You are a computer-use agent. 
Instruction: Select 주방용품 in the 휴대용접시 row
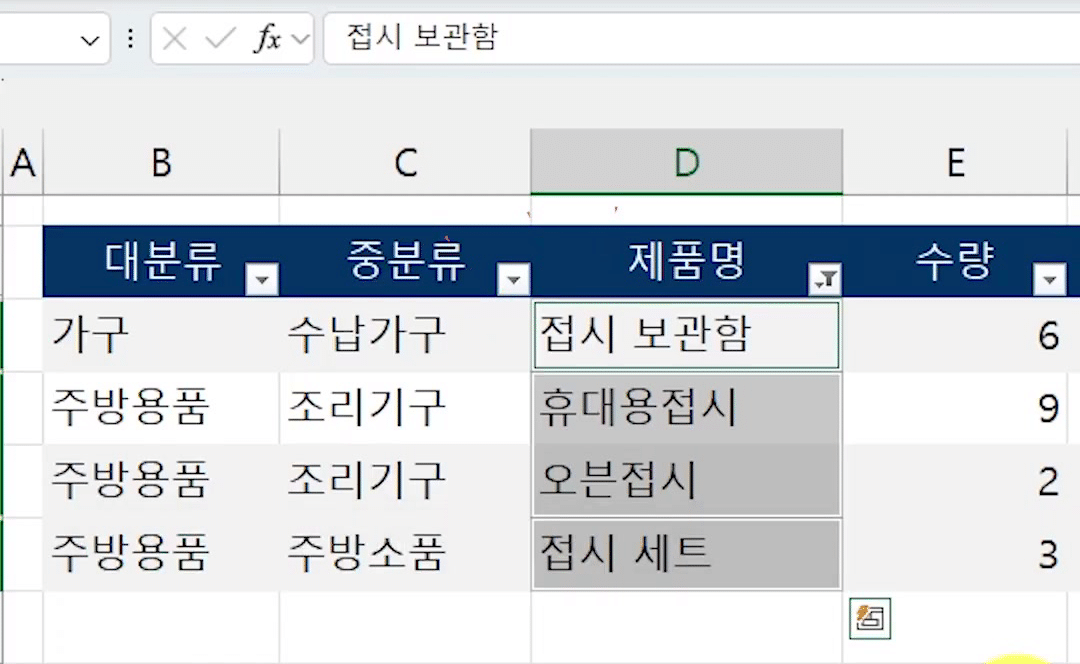[x=161, y=408]
